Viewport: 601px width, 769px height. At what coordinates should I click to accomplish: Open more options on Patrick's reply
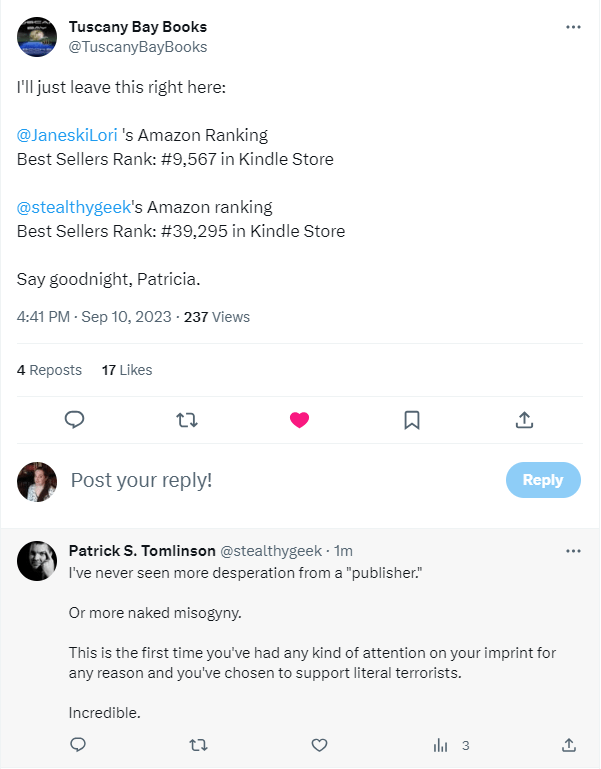573,551
